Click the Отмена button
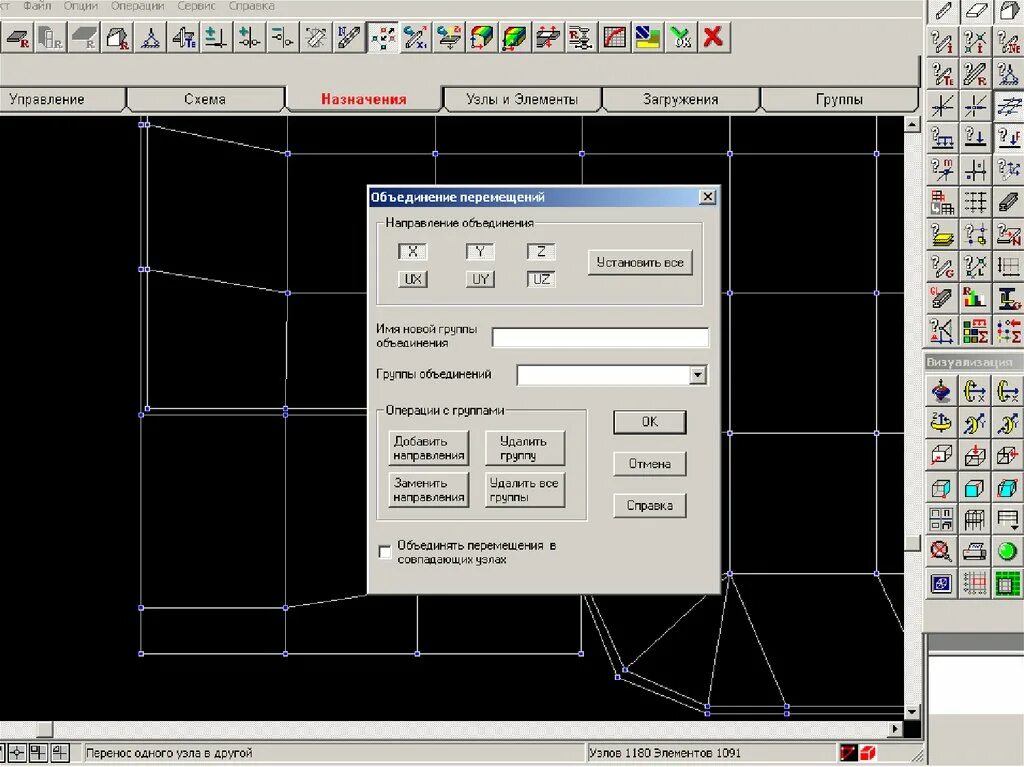Screen dimensions: 1024x767 click(x=650, y=464)
